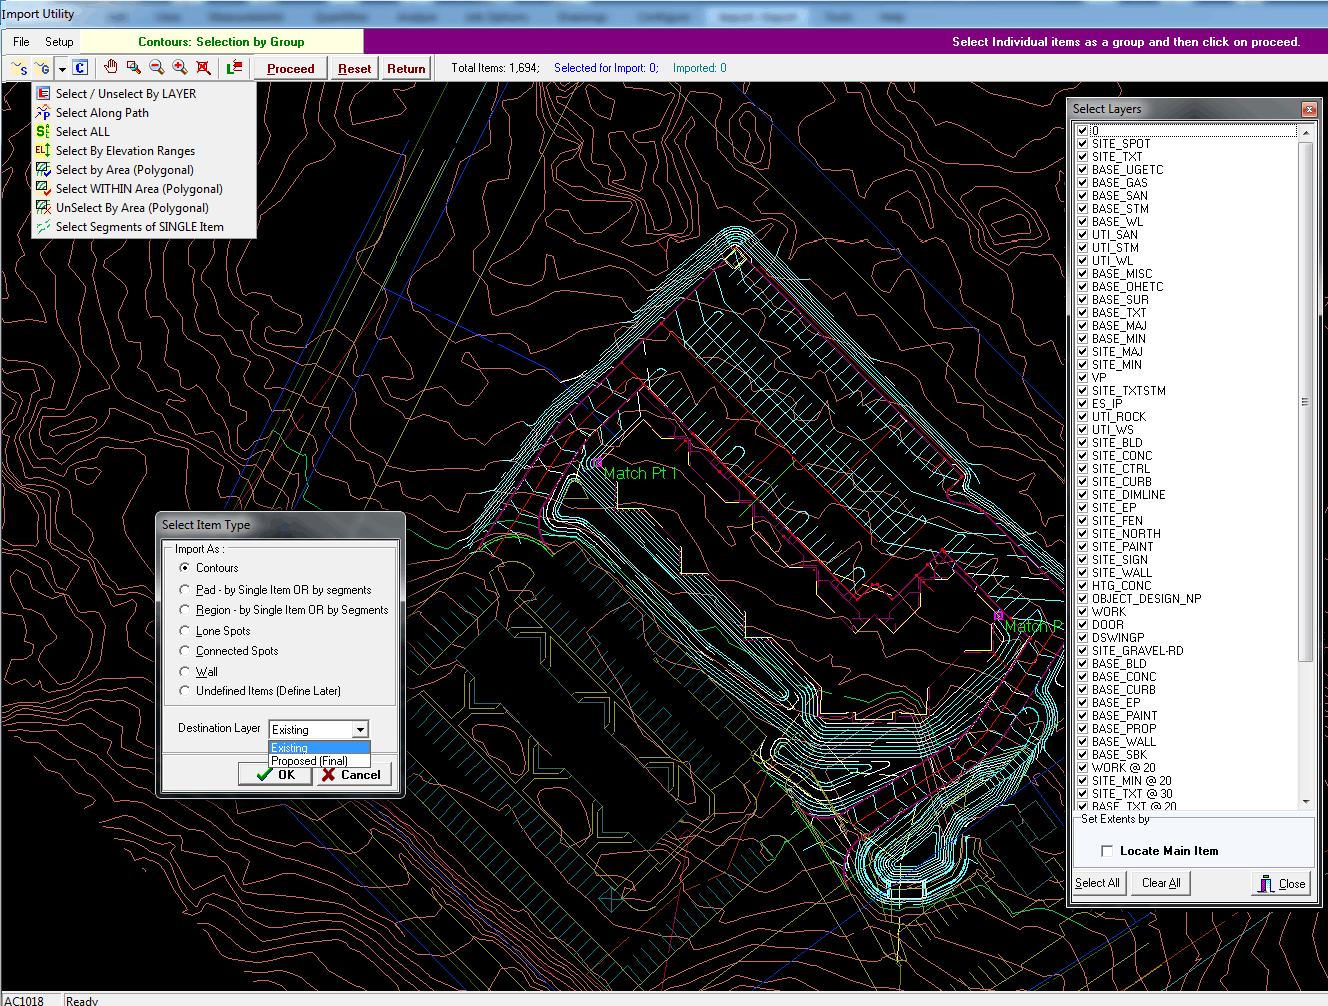This screenshot has height=1006, width=1328.
Task: Click the blue C toolbar icon
Action: (x=79, y=68)
